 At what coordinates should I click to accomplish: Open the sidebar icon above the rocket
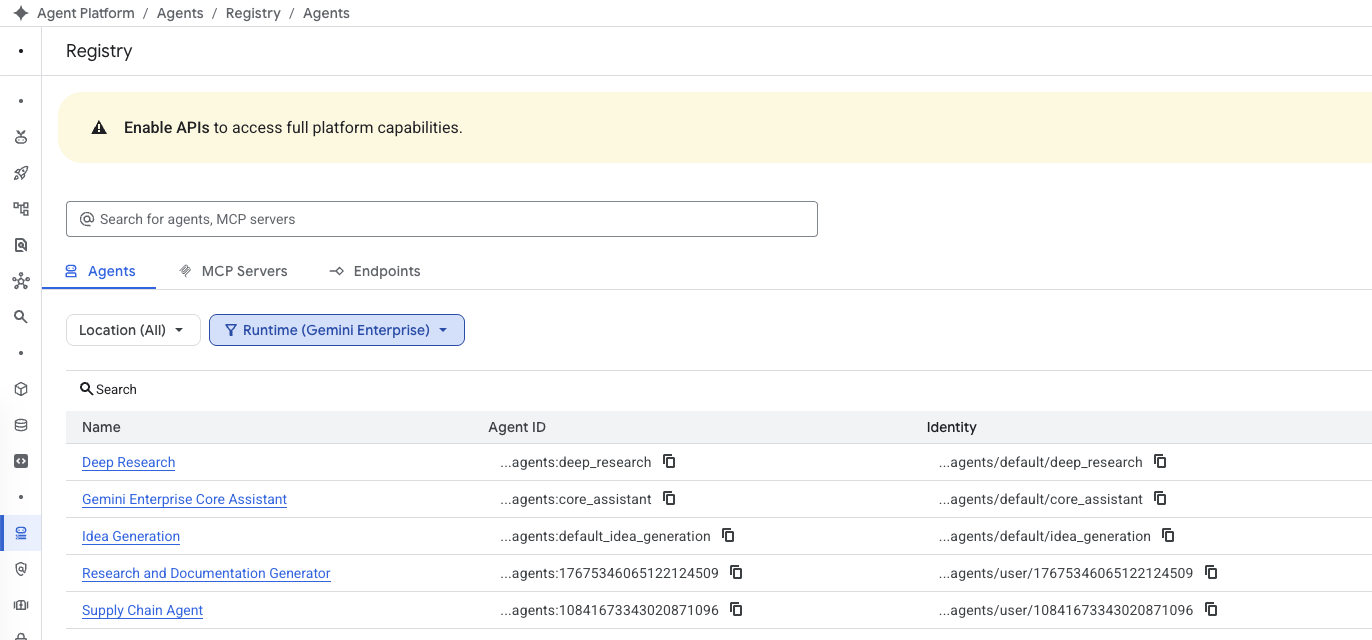coord(21,137)
